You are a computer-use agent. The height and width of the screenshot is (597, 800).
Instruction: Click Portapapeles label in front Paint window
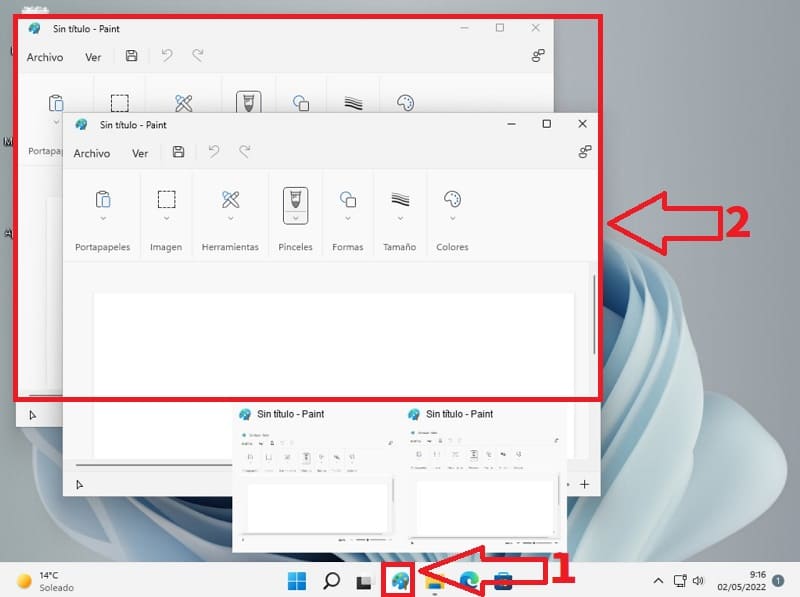tap(103, 247)
